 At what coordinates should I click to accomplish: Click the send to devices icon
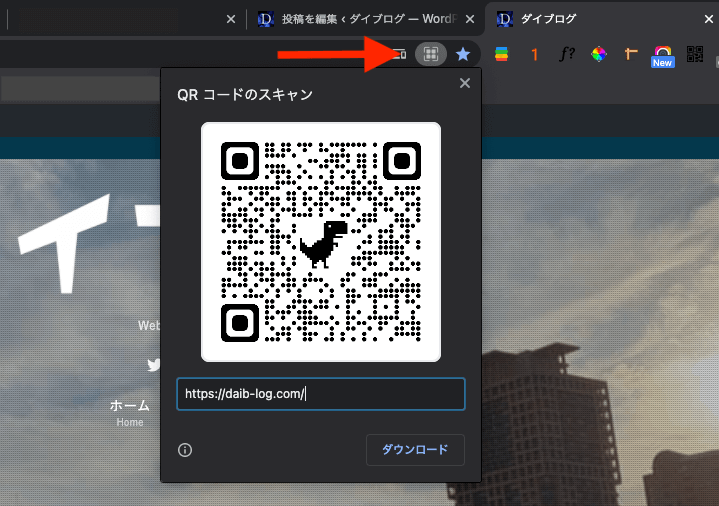pyautogui.click(x=400, y=55)
